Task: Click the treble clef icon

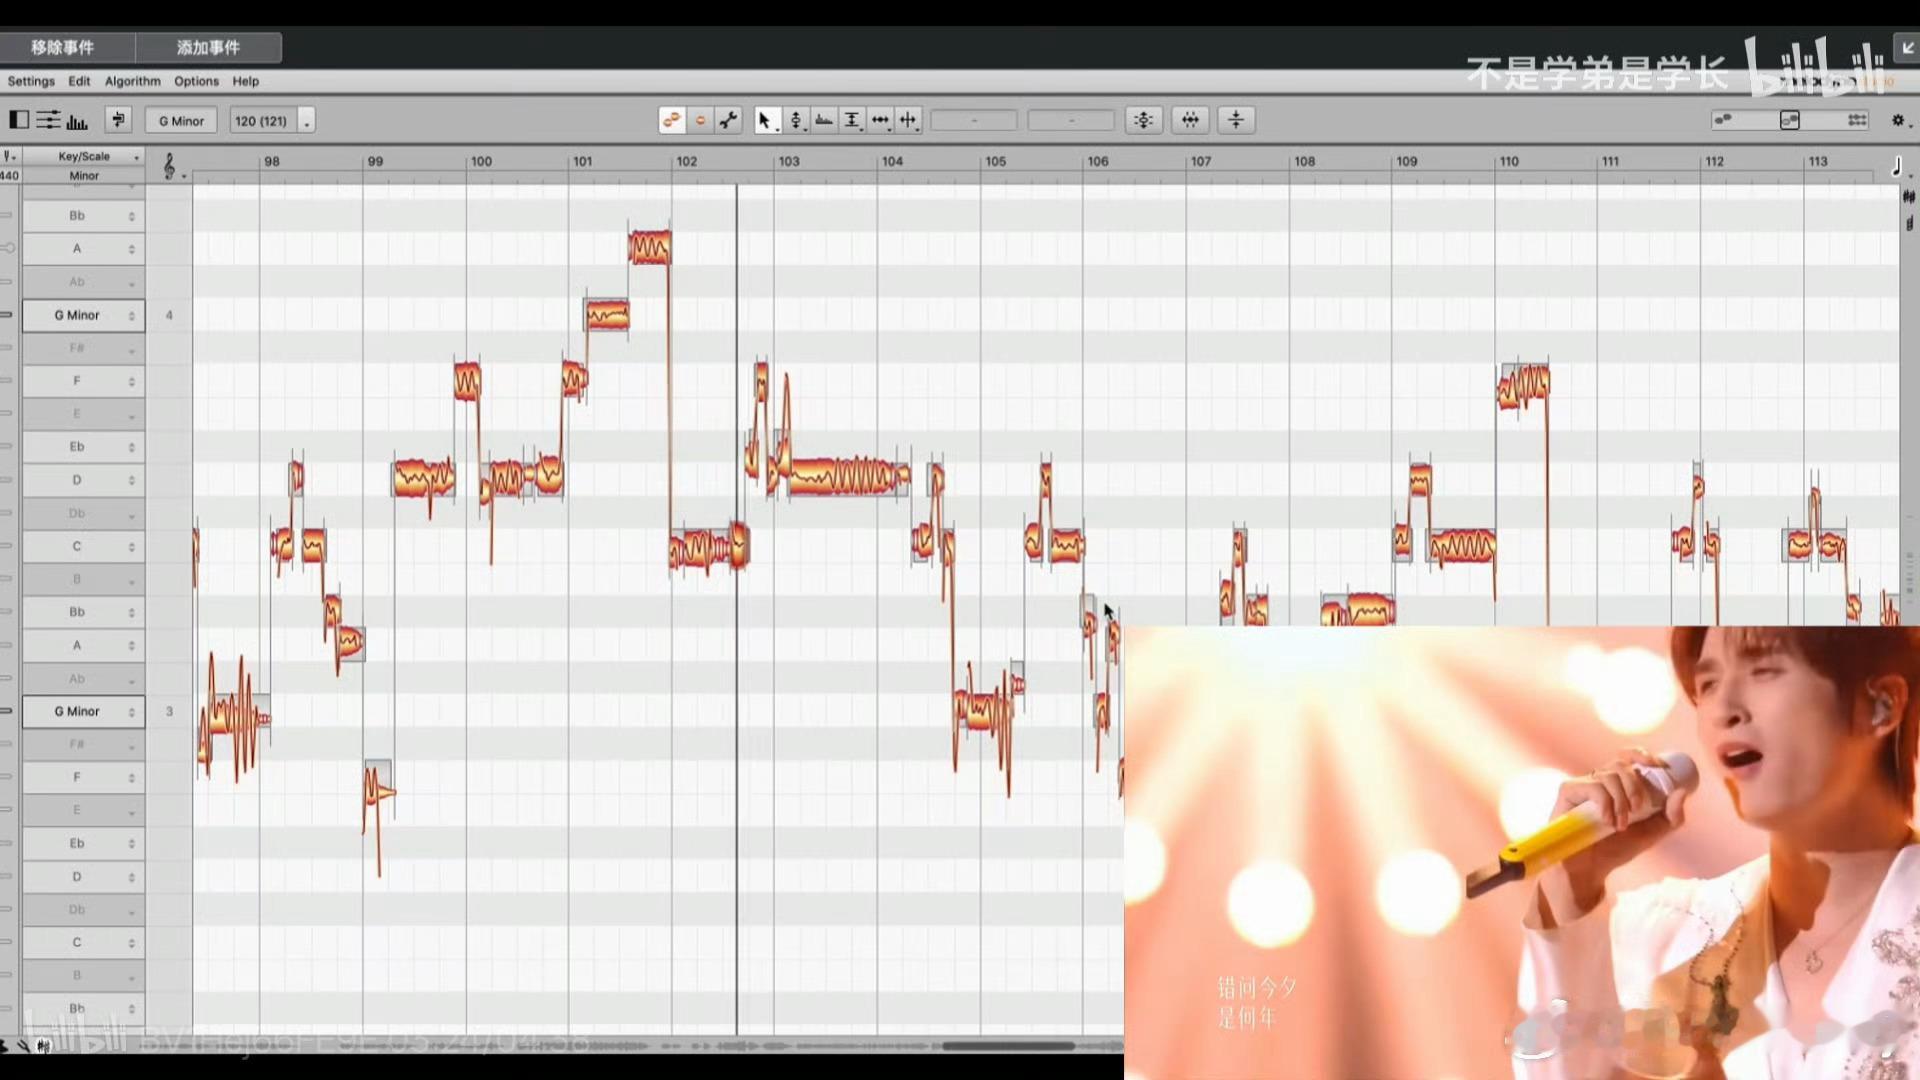Action: 169,166
